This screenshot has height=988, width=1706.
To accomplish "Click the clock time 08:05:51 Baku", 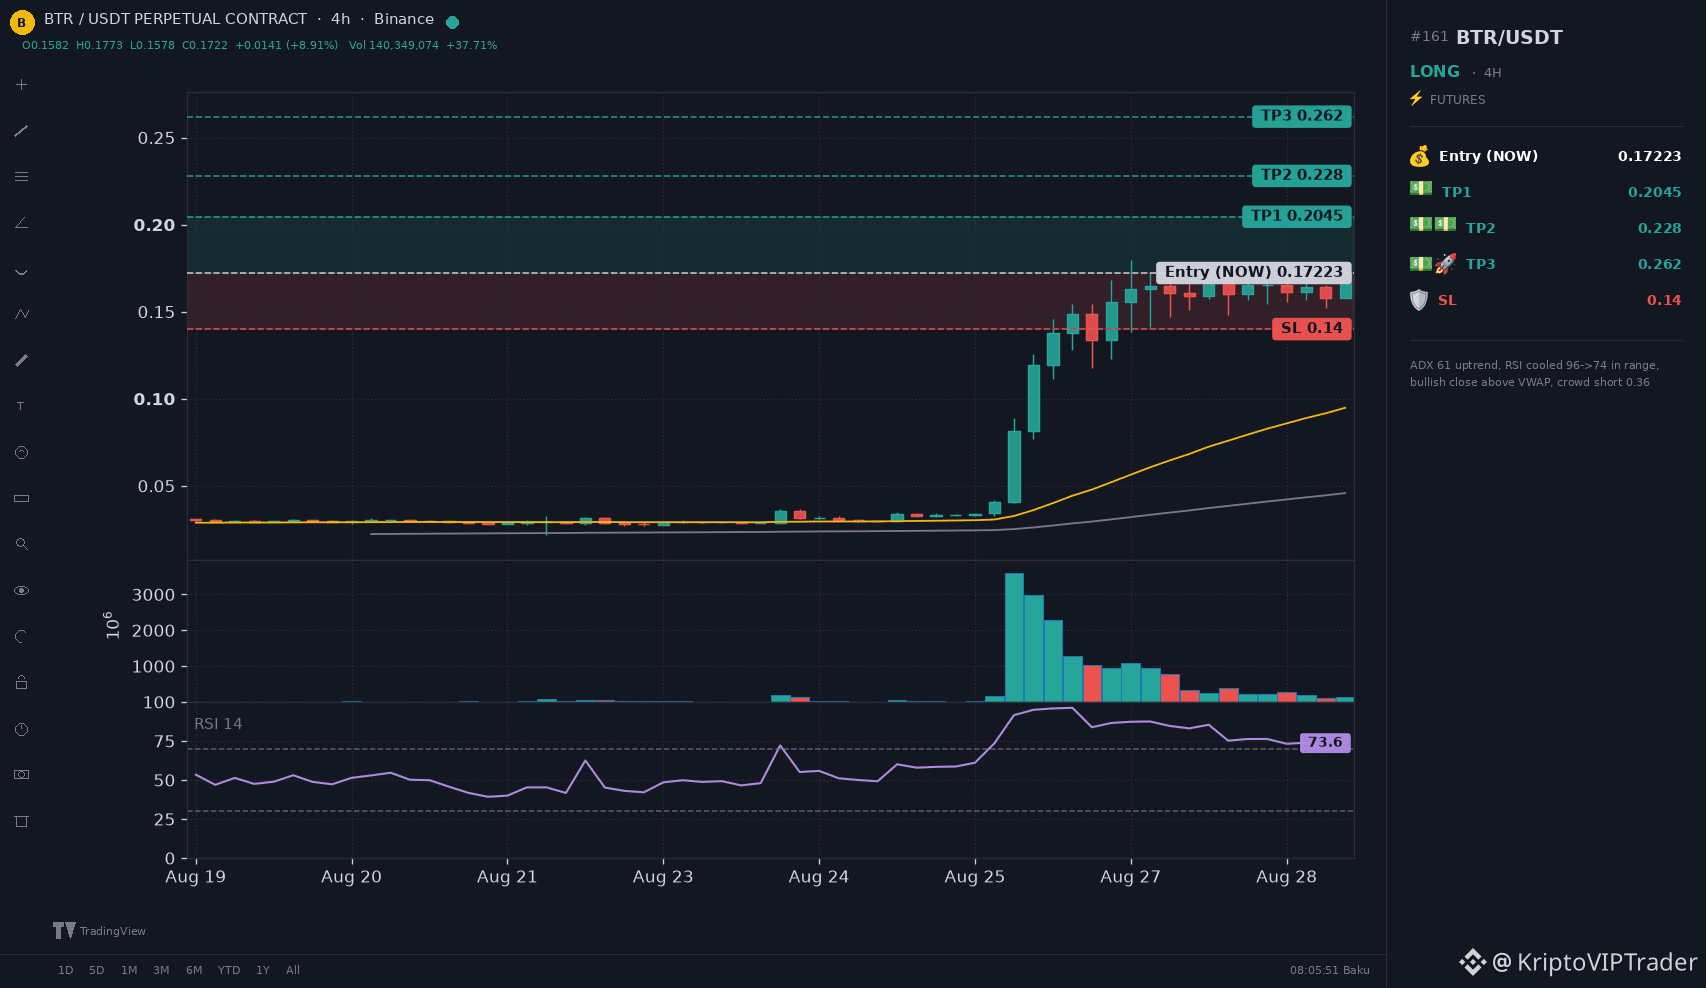I will click(1330, 970).
